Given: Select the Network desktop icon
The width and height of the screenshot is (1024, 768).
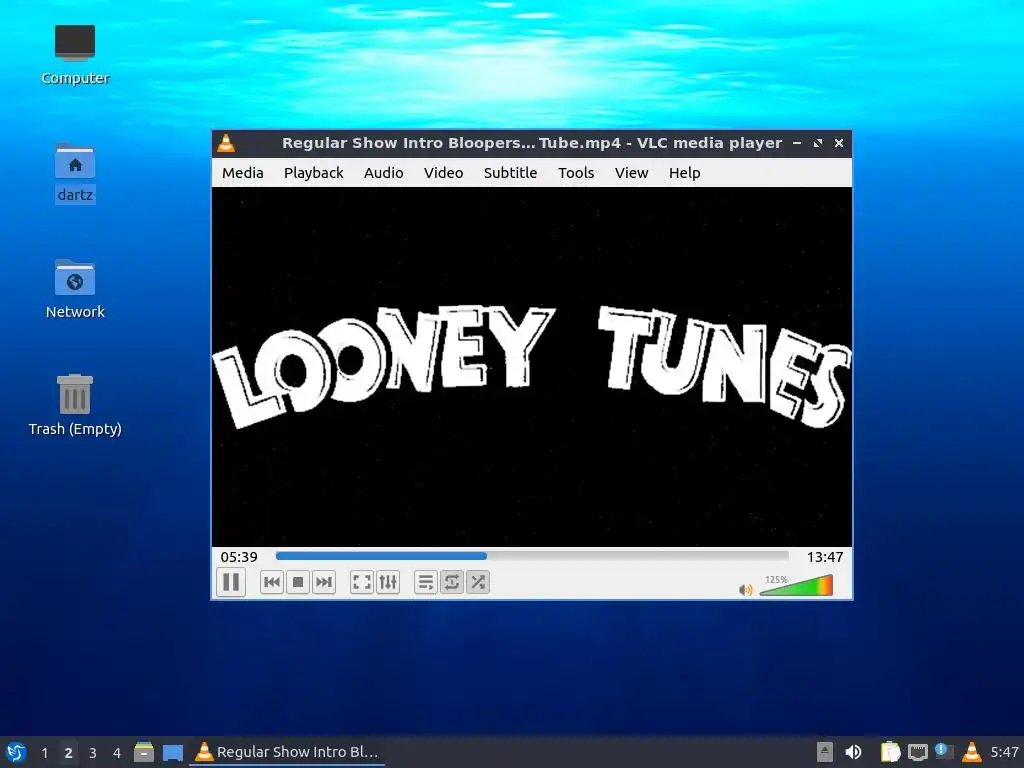Looking at the screenshot, I should coord(75,289).
